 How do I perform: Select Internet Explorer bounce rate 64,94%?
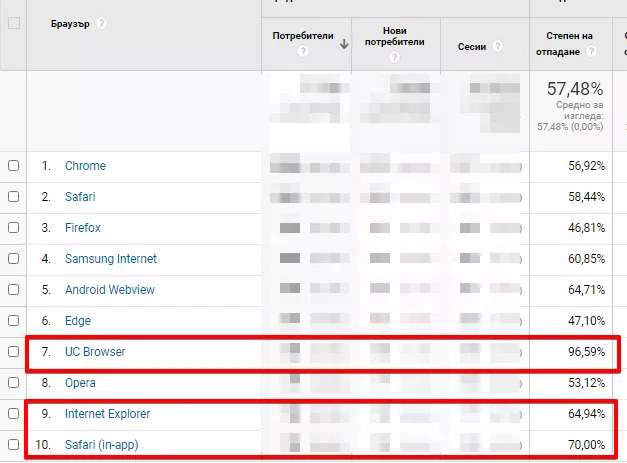point(586,413)
